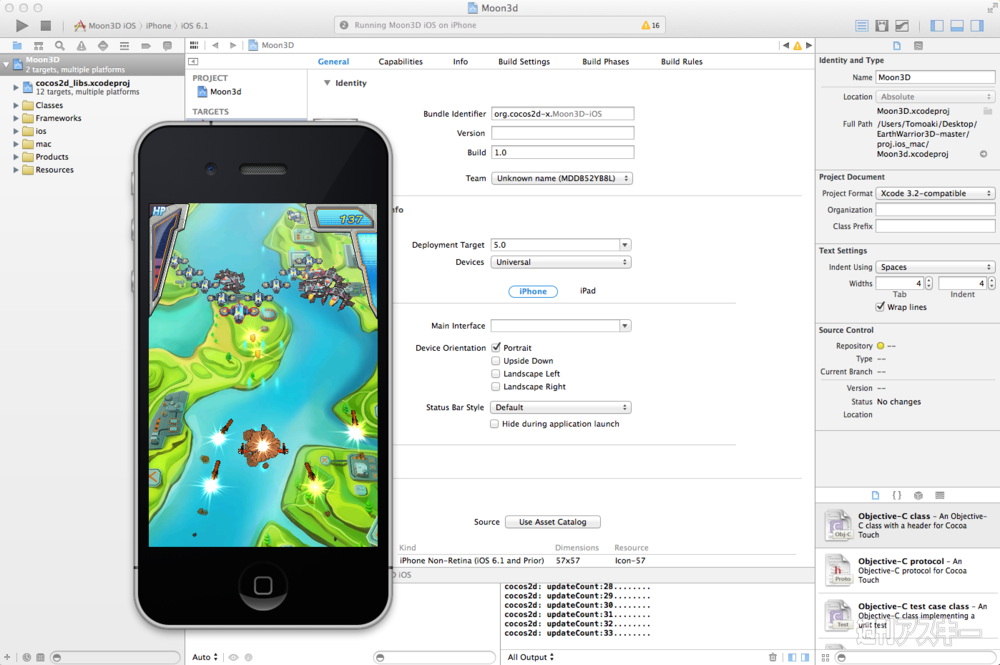This screenshot has height=665, width=1000.
Task: Stop the running app with Stop button
Action: (46, 25)
